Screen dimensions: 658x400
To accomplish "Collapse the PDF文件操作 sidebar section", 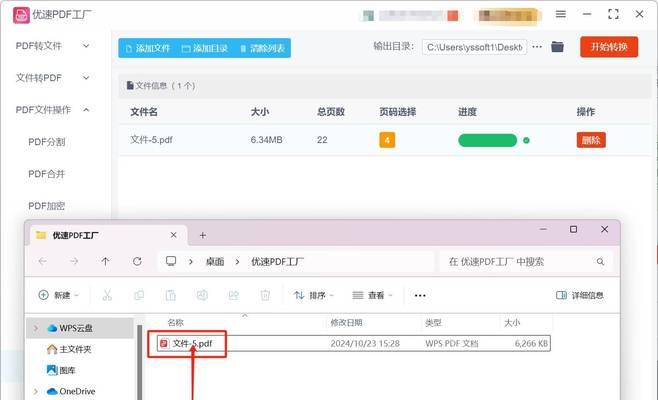I will coord(52,110).
